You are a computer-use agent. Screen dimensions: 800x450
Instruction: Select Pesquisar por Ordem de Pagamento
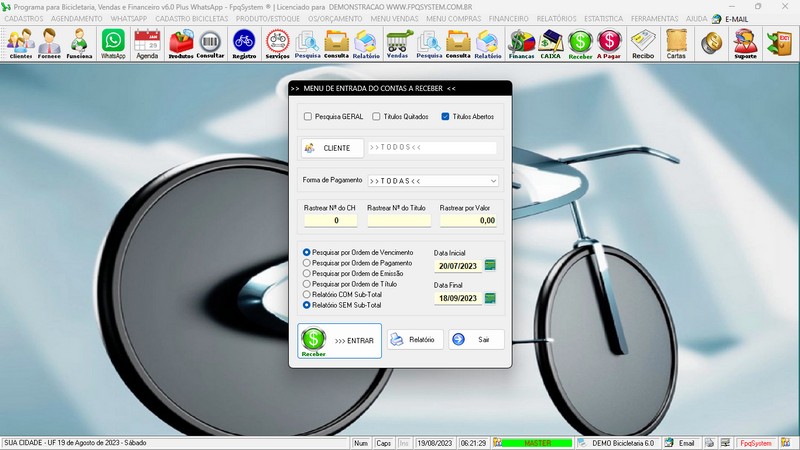(x=307, y=263)
